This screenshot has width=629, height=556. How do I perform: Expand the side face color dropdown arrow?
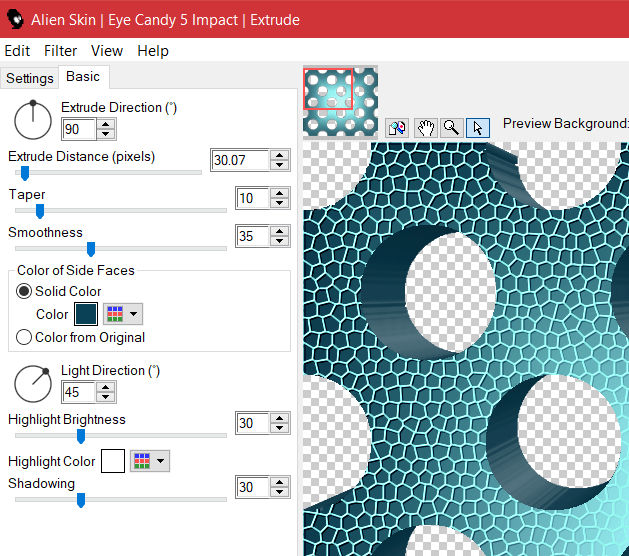134,314
